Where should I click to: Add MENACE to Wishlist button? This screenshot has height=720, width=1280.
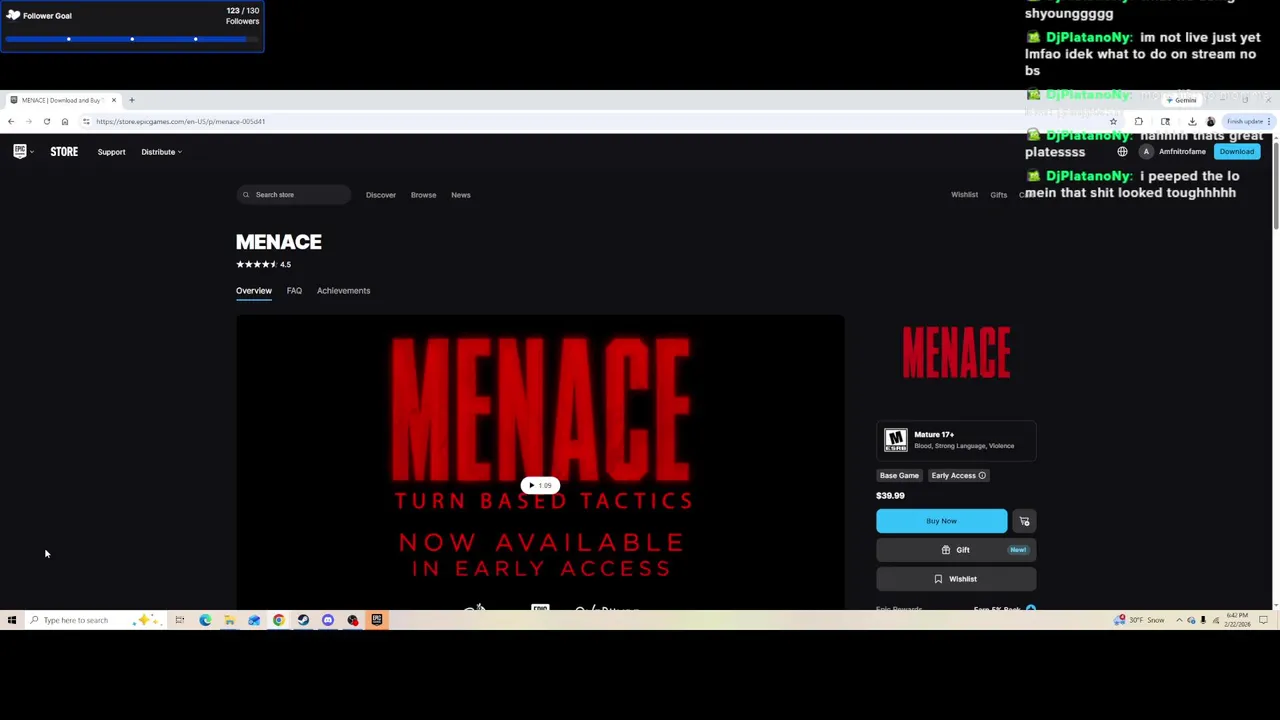pyautogui.click(x=956, y=579)
